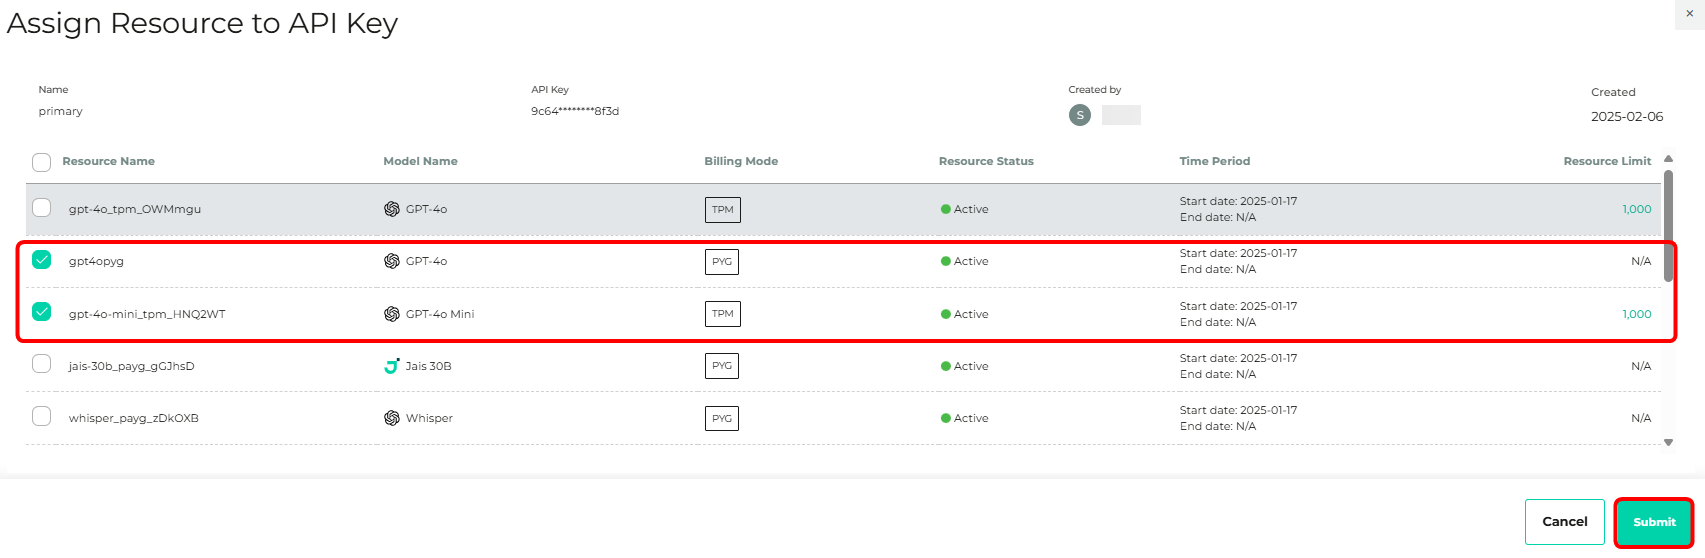Uncheck the gpt4opyg resource checkbox

pos(41,260)
